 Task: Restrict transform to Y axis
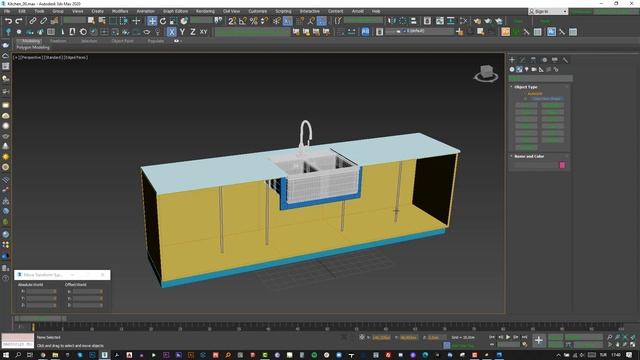[x=182, y=32]
